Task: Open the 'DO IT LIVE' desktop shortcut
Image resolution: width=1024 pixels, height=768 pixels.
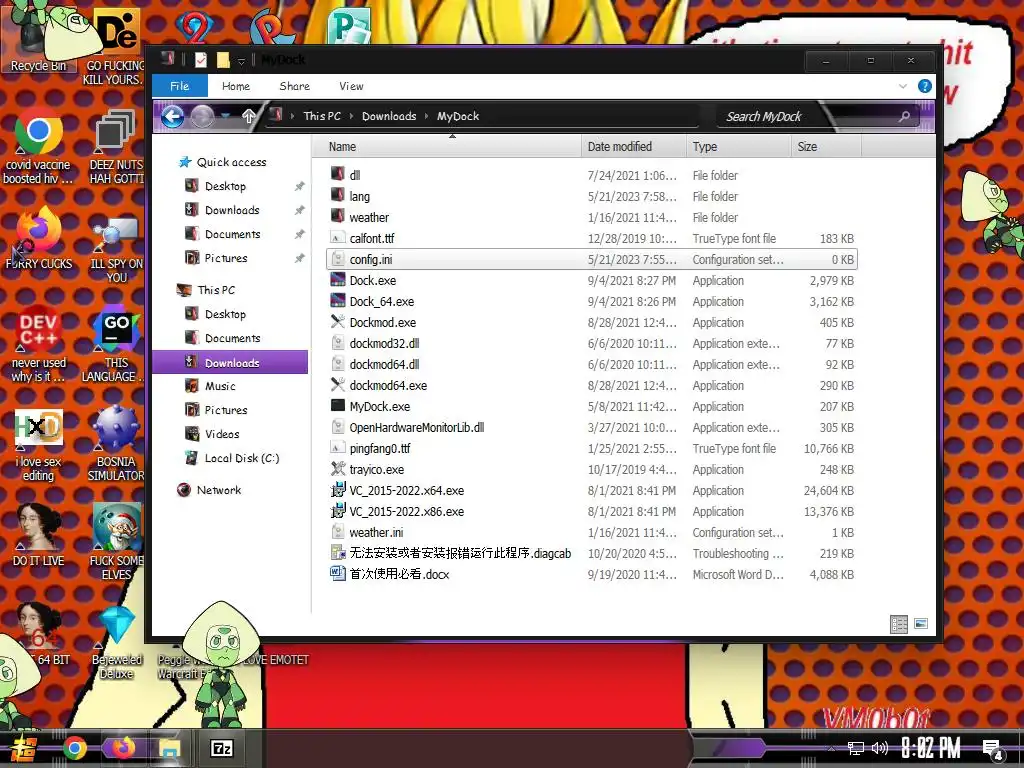Action: point(38,536)
